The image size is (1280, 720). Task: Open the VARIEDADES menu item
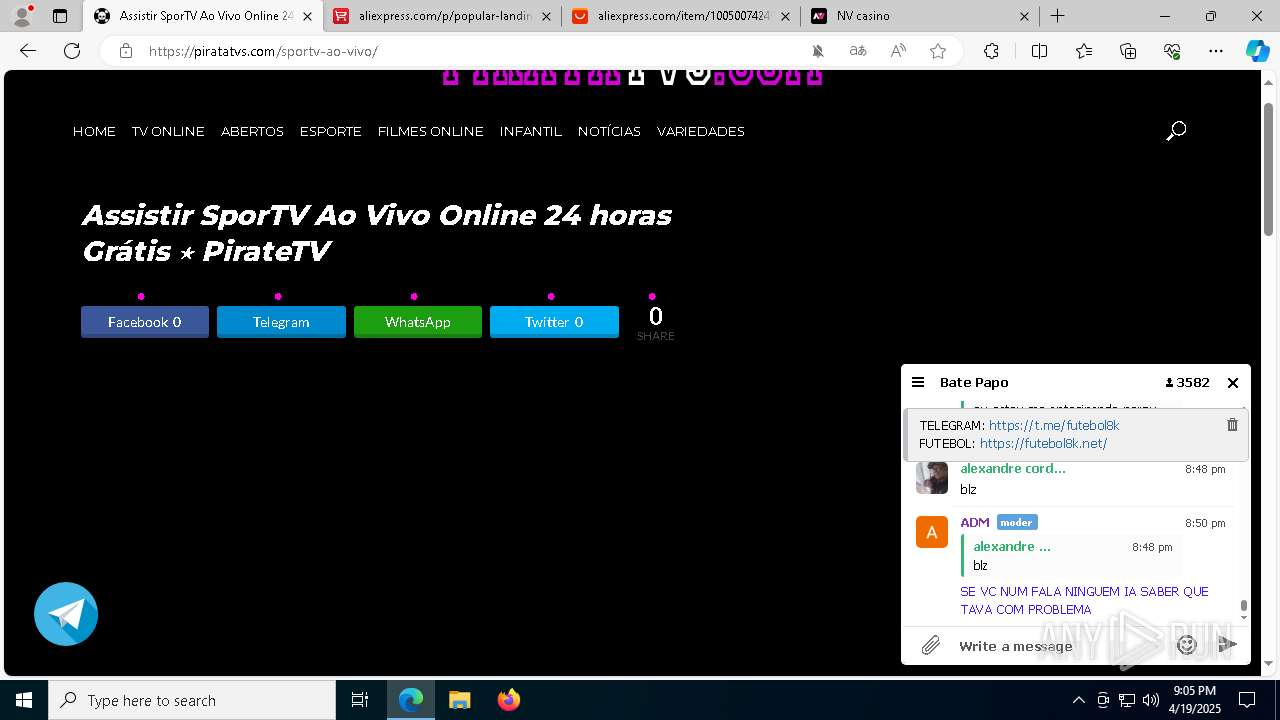click(700, 131)
